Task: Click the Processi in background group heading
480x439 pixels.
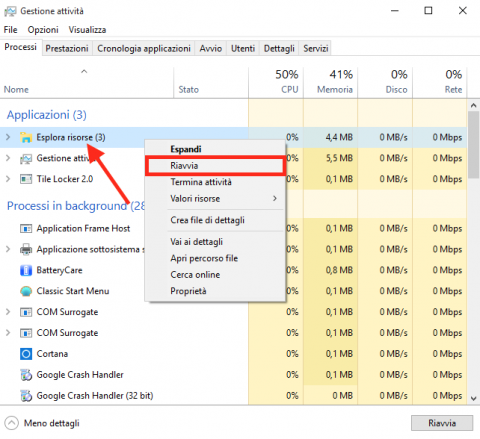Action: [x=76, y=206]
